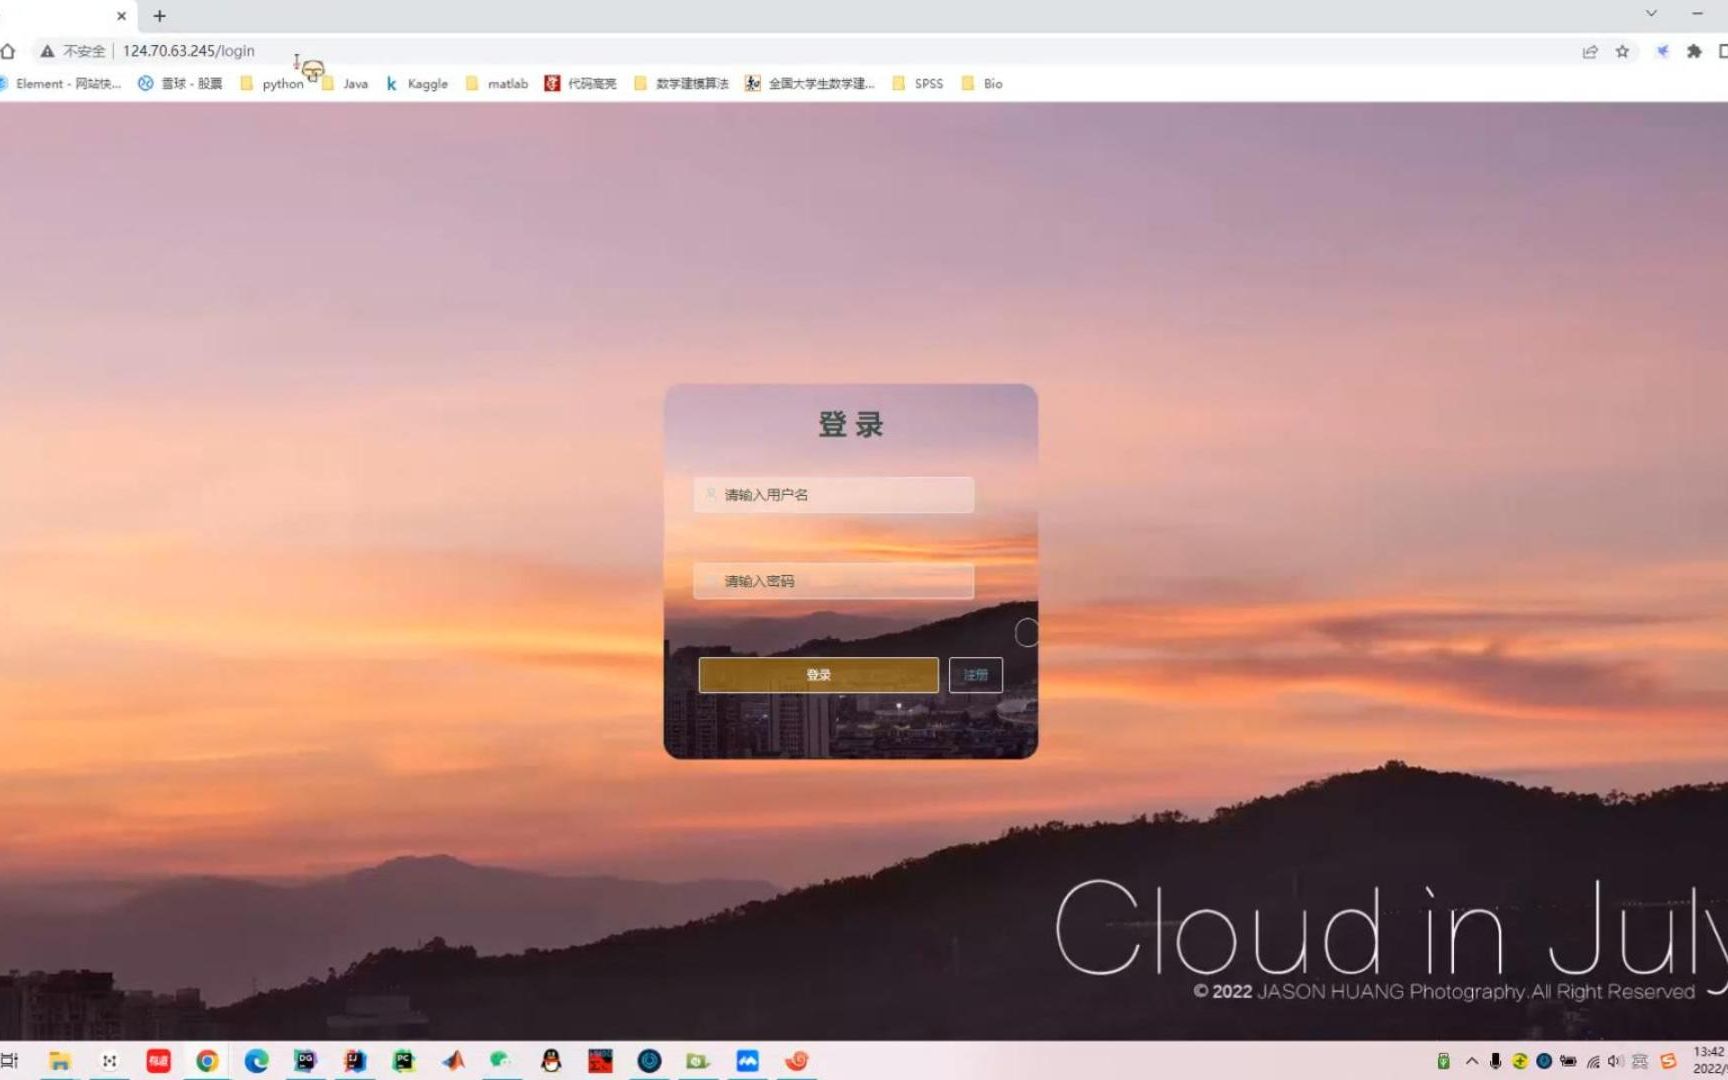Open Microsoft Edge from the taskbar

pyautogui.click(x=256, y=1061)
